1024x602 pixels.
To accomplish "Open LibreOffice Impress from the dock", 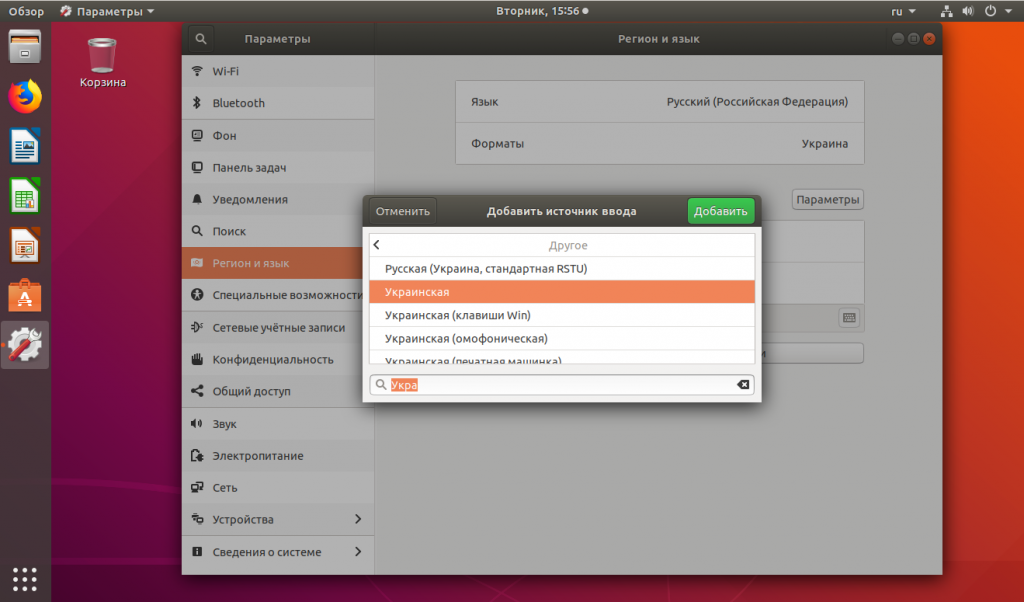I will tap(25, 246).
